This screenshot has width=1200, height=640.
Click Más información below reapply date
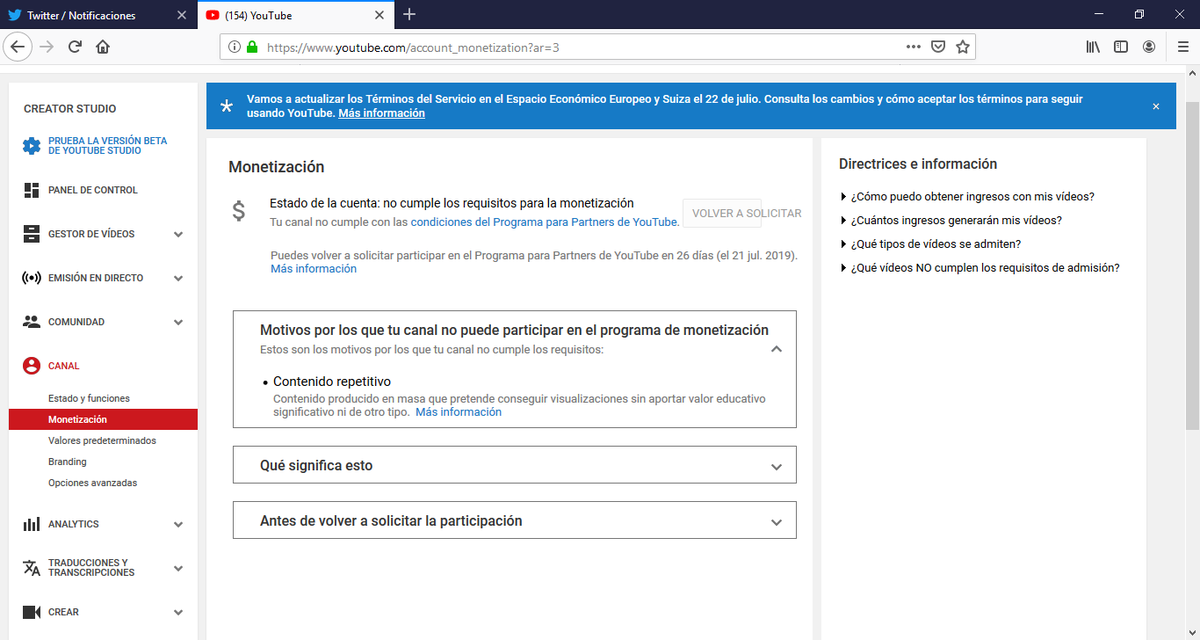(313, 269)
